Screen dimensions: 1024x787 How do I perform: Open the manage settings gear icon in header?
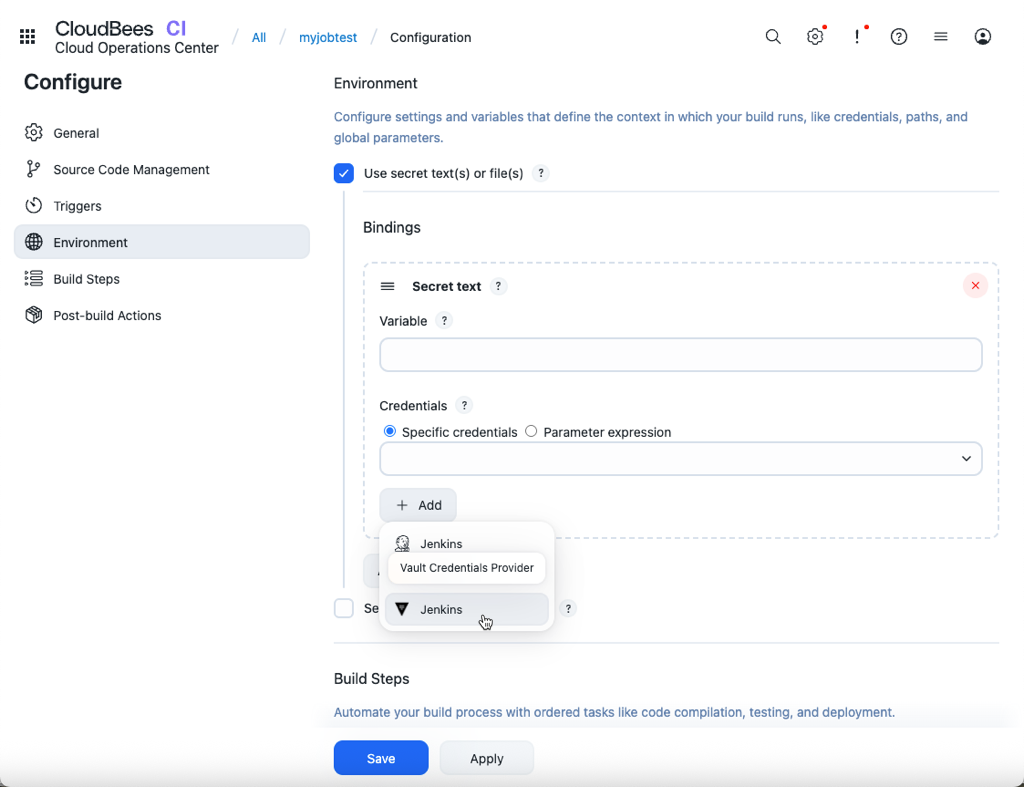(815, 37)
